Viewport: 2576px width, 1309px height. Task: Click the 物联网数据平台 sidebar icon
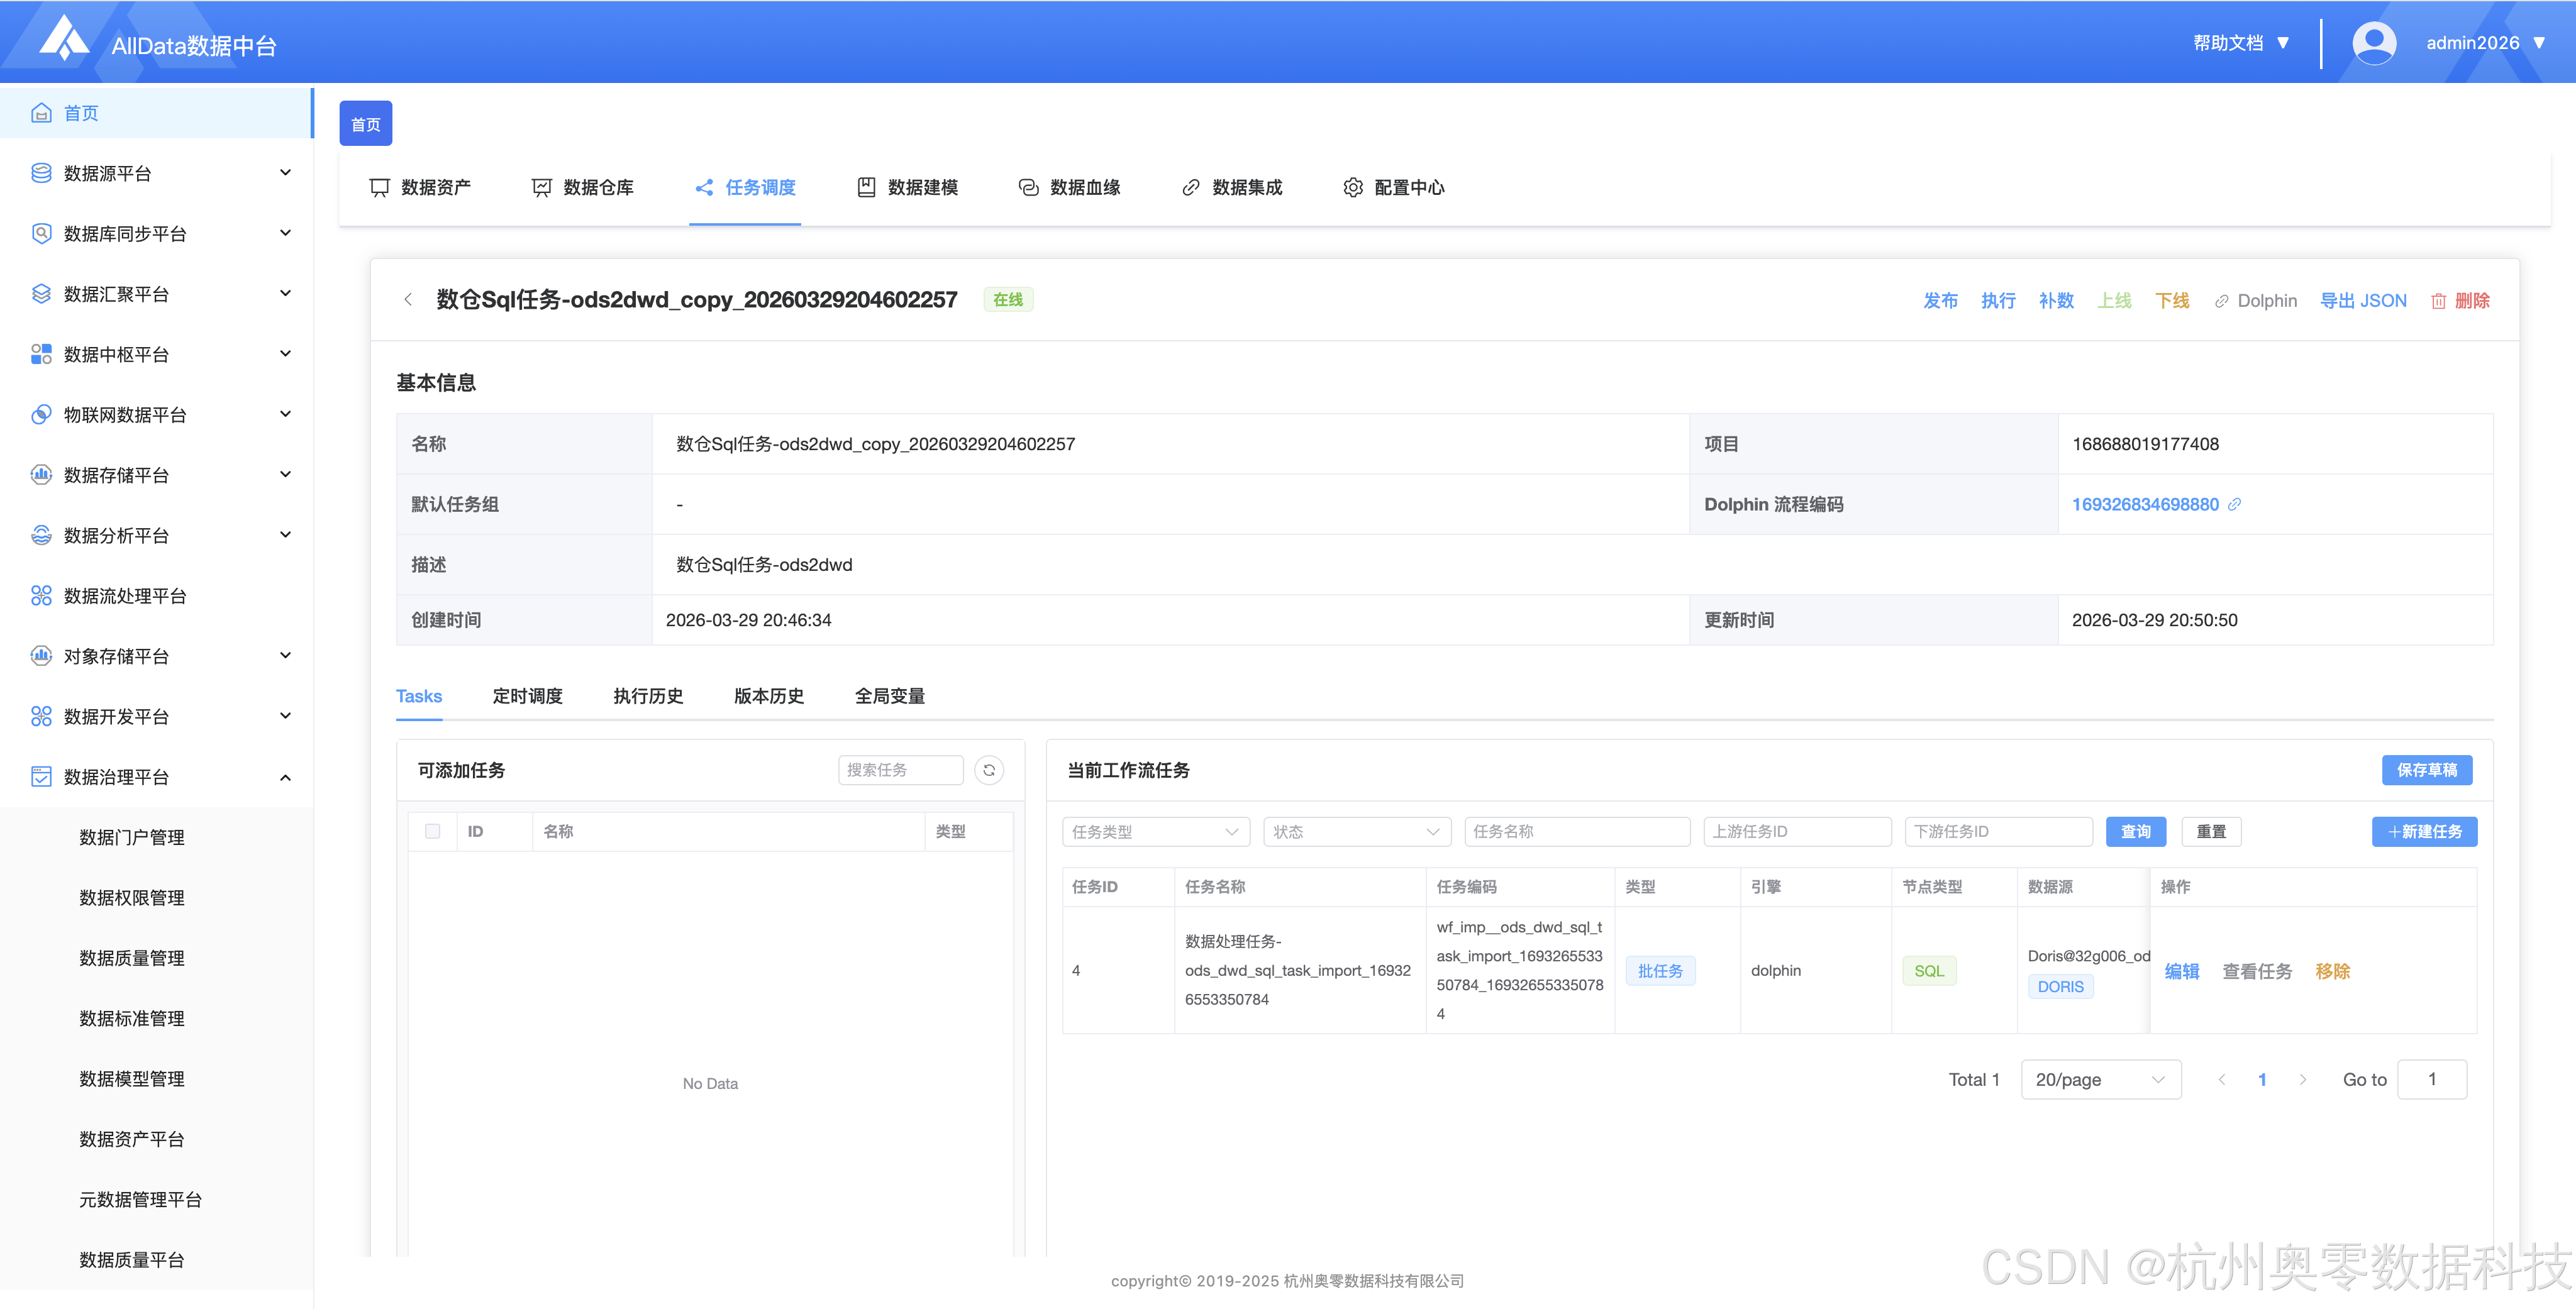tap(41, 414)
